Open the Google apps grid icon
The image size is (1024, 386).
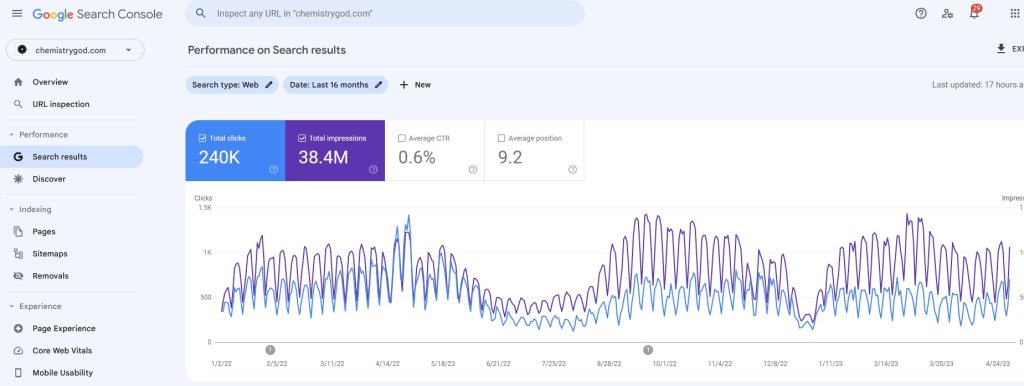[1015, 13]
